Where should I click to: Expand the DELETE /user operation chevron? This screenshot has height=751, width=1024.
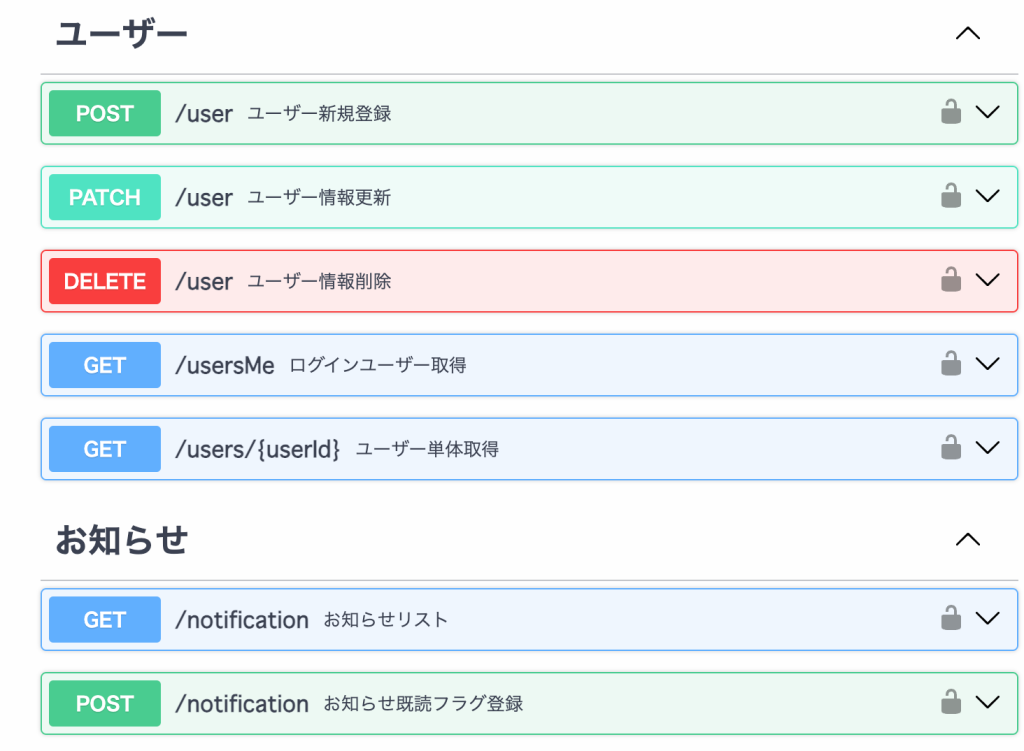(988, 280)
